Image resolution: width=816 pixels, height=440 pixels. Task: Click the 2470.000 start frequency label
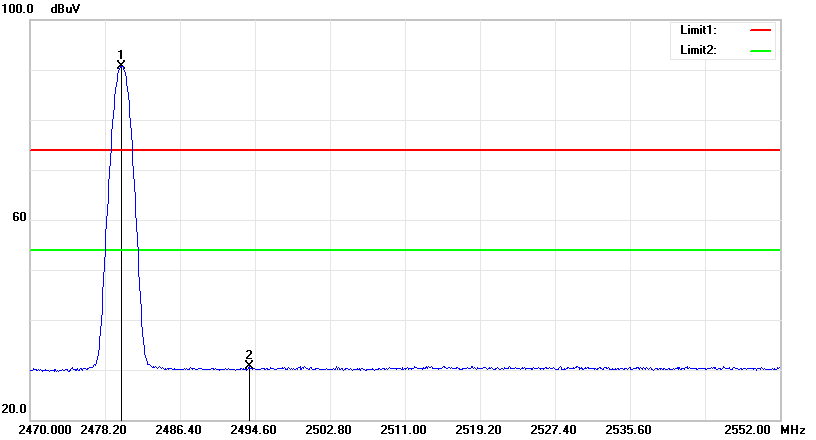[x=45, y=430]
